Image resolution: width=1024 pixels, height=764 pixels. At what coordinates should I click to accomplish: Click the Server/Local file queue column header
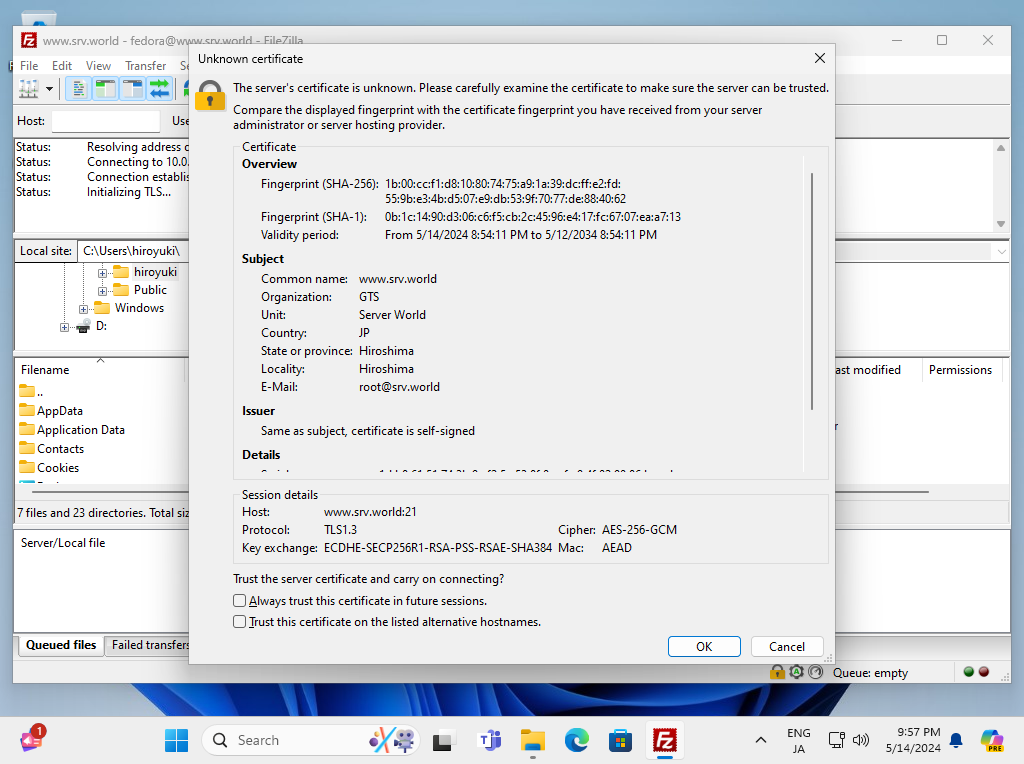(63, 543)
